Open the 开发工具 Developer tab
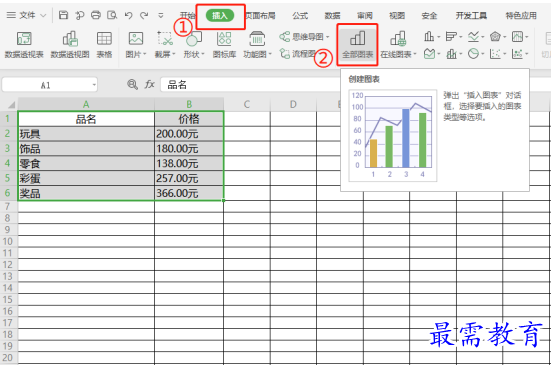Viewport: 551px width, 366px height. pos(471,15)
